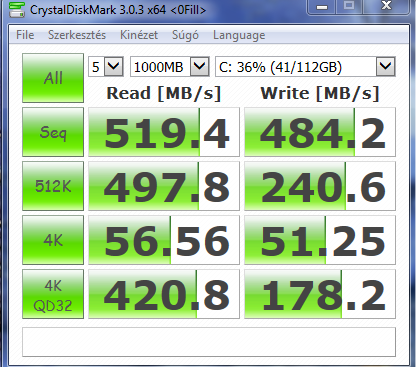Start the 512K benchmark test
Screen dimensions: 416x367
(53, 186)
